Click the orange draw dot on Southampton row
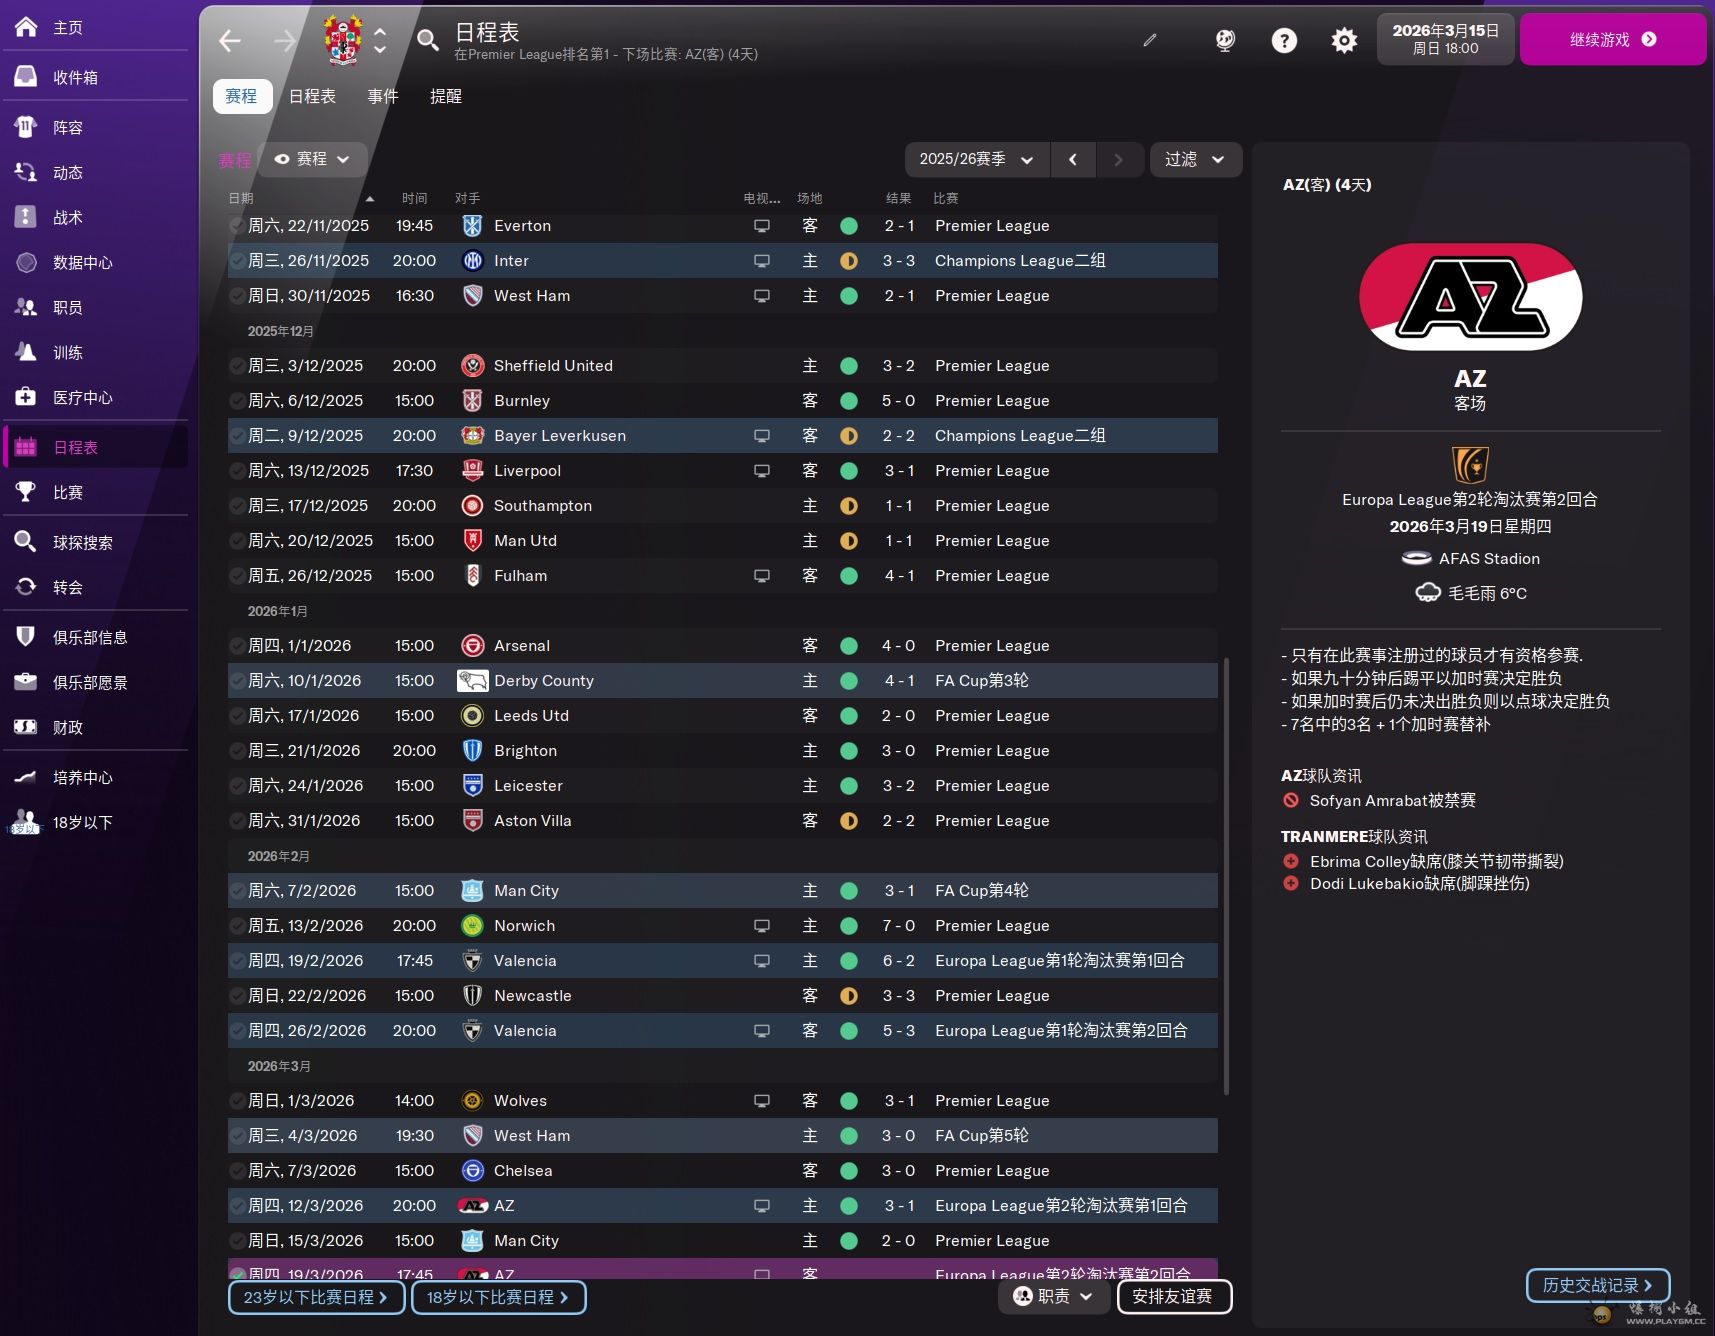This screenshot has height=1336, width=1715. click(849, 506)
